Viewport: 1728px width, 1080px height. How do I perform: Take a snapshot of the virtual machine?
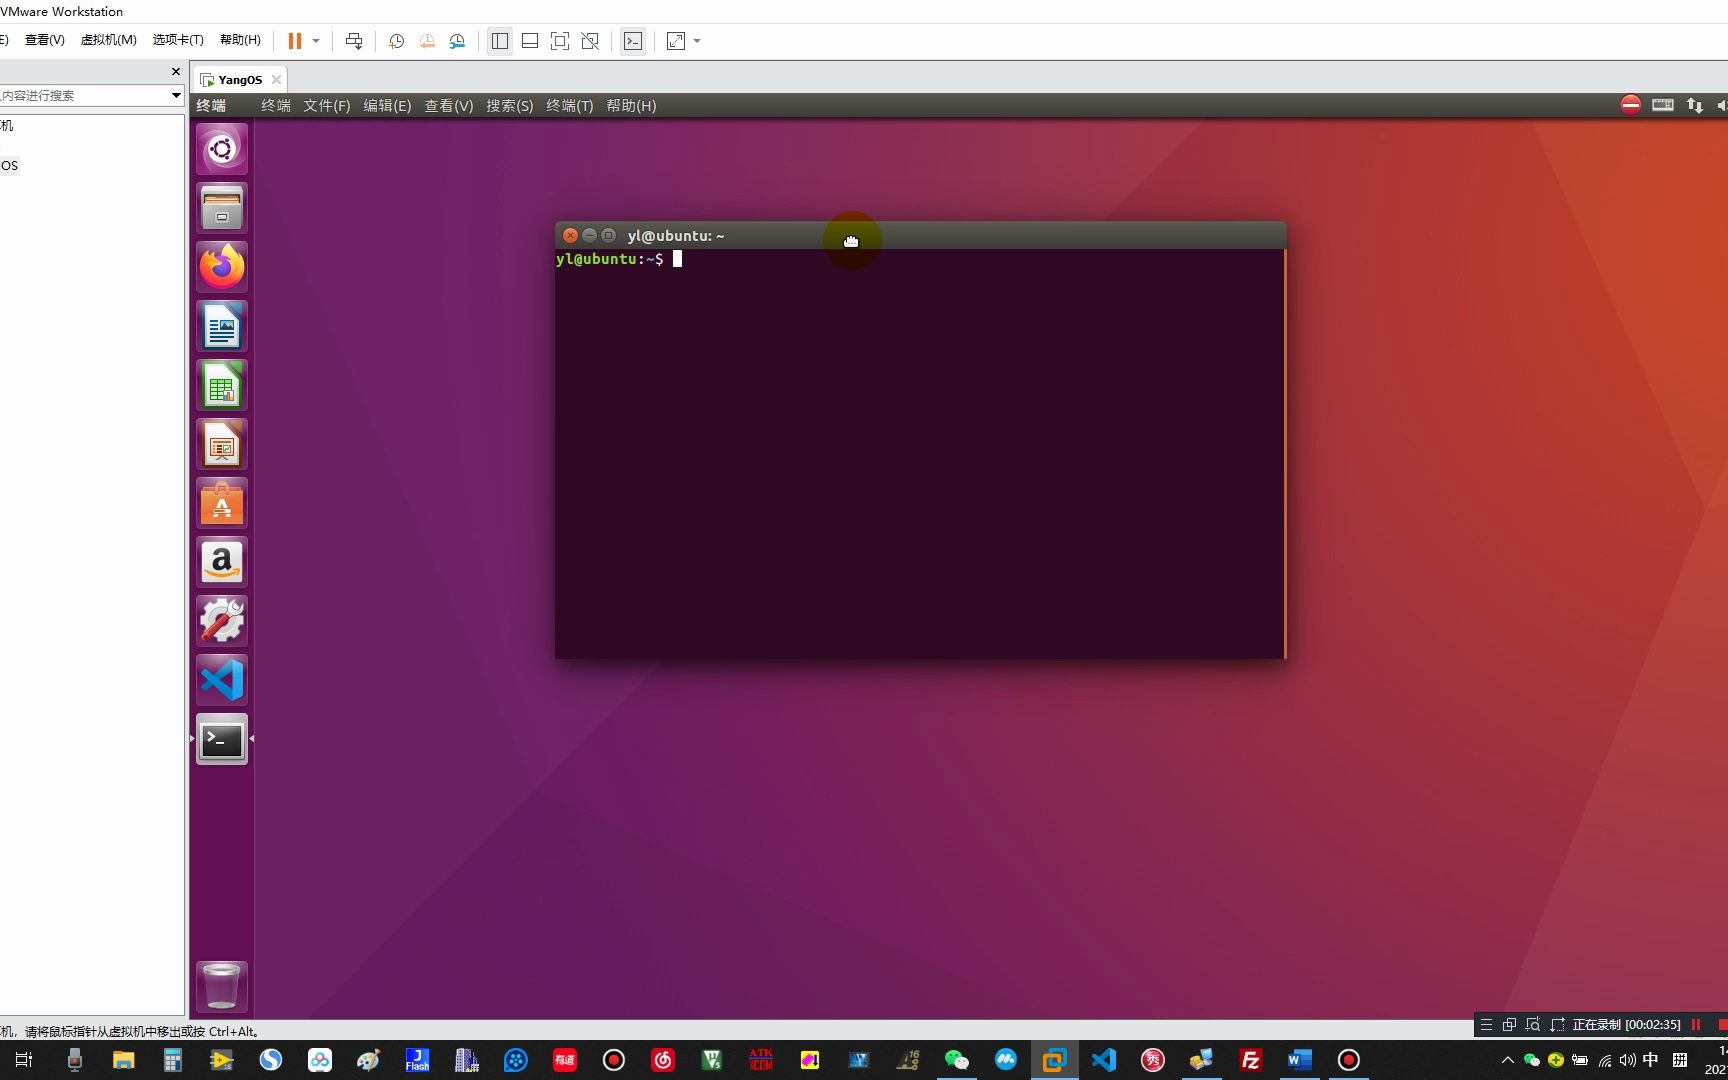pyautogui.click(x=396, y=41)
